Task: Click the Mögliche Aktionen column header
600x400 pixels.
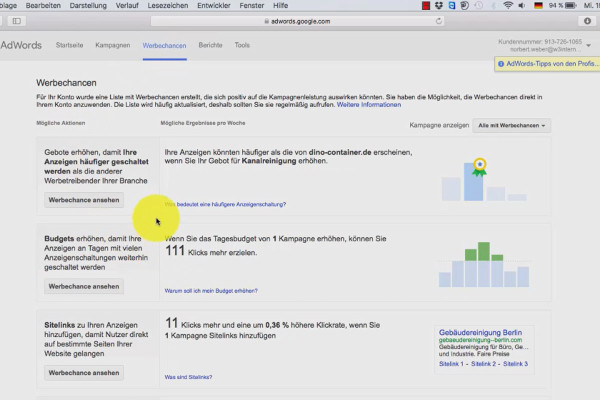Action: point(60,123)
